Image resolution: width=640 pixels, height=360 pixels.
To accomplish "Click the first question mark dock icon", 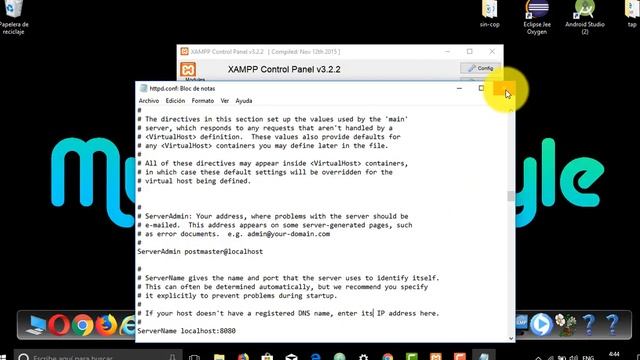I will point(589,325).
